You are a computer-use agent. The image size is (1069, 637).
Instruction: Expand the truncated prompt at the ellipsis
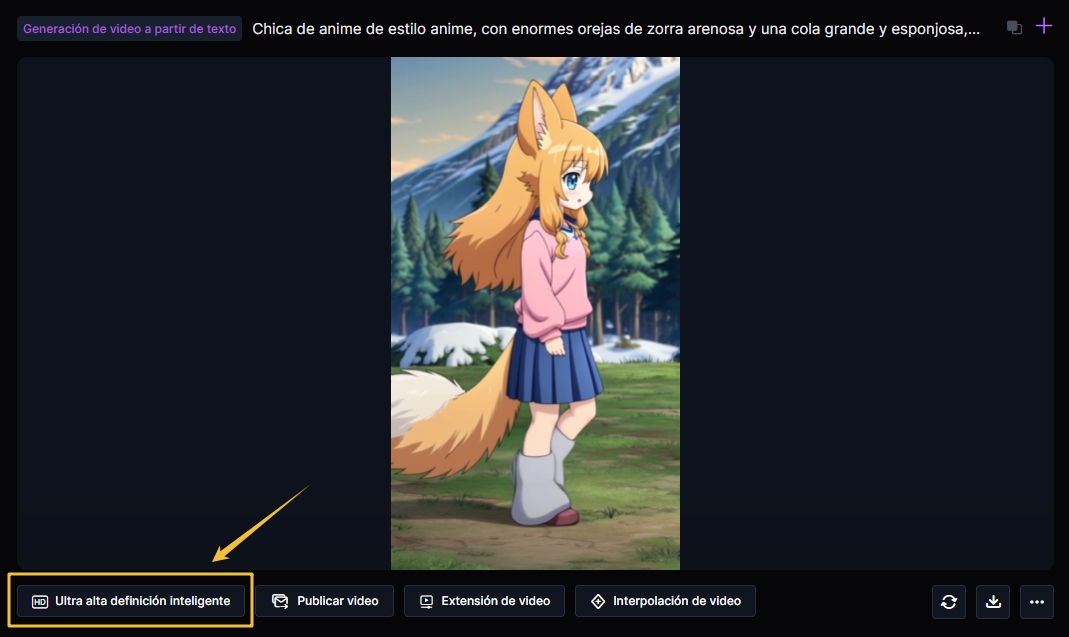click(x=974, y=29)
